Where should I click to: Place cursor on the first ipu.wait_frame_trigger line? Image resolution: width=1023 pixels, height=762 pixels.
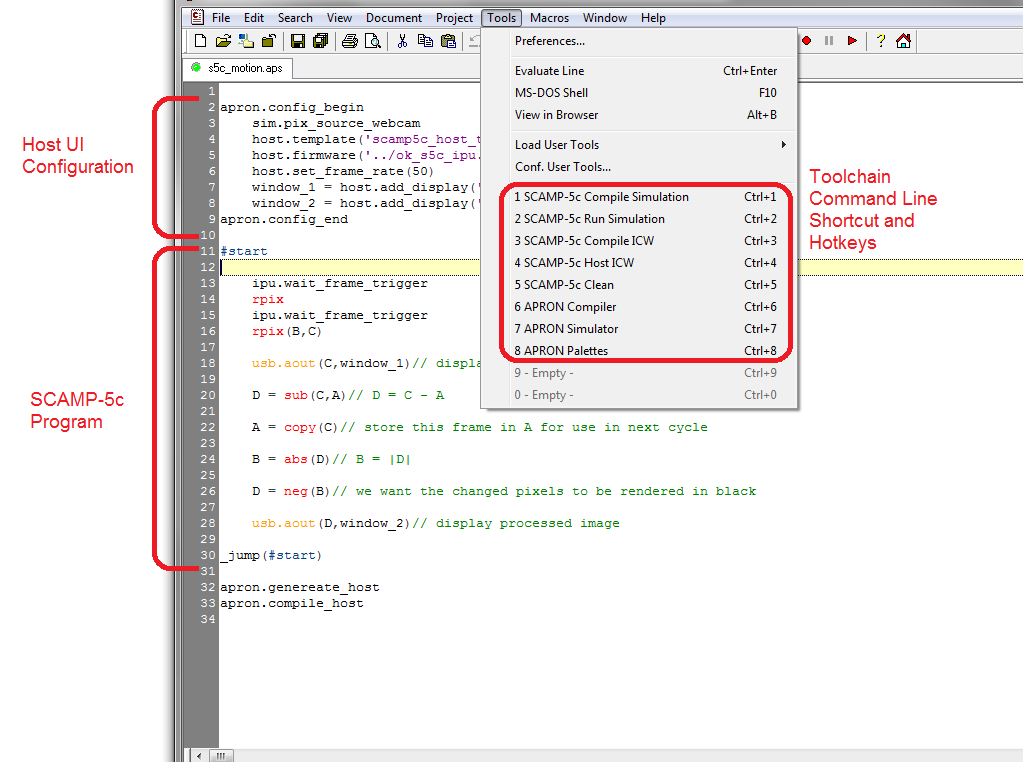coord(340,283)
